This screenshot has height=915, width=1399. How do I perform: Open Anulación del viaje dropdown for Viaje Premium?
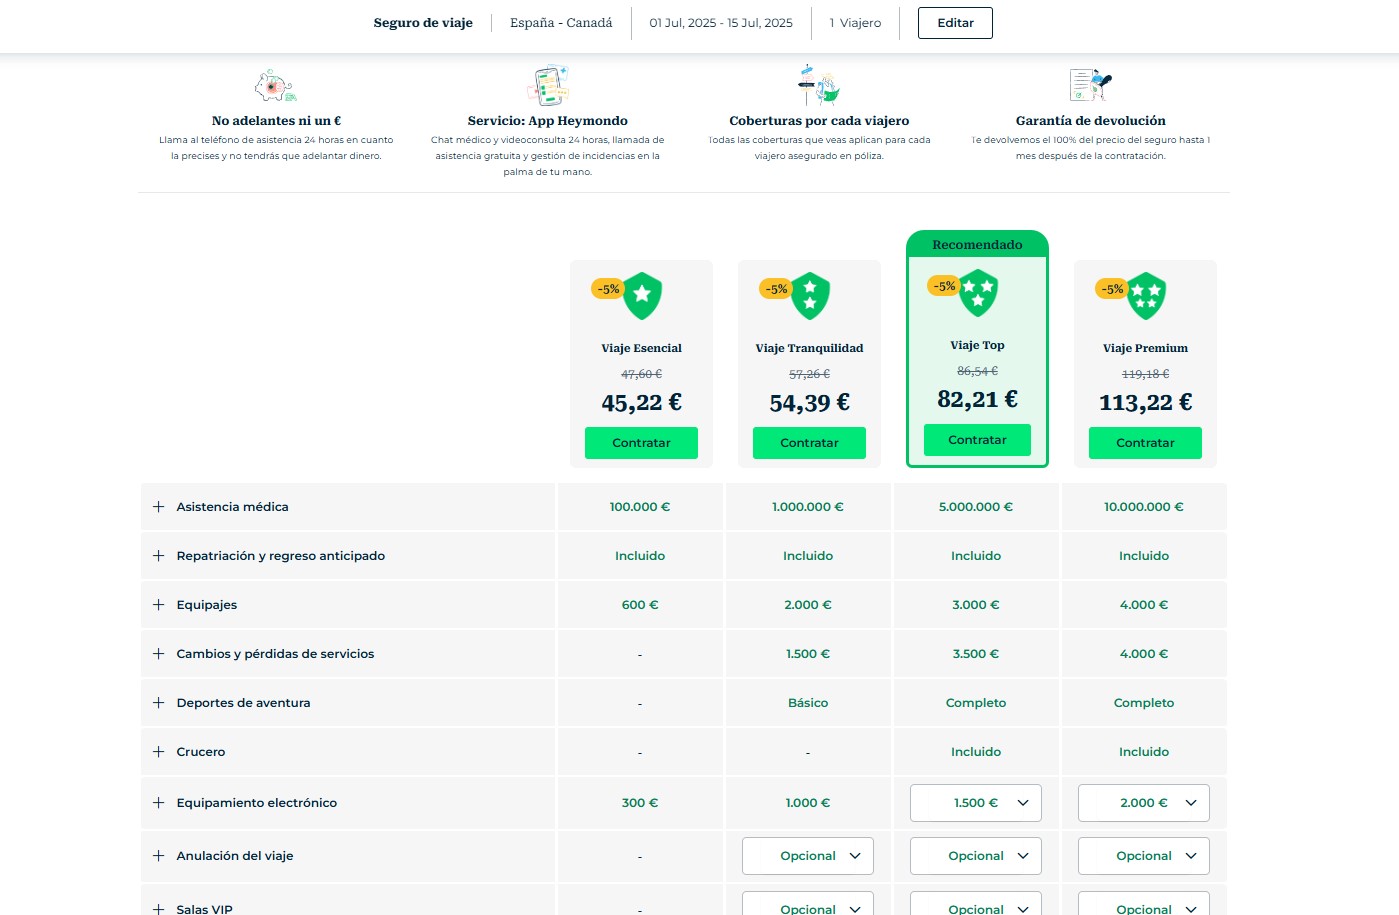[x=1144, y=856]
